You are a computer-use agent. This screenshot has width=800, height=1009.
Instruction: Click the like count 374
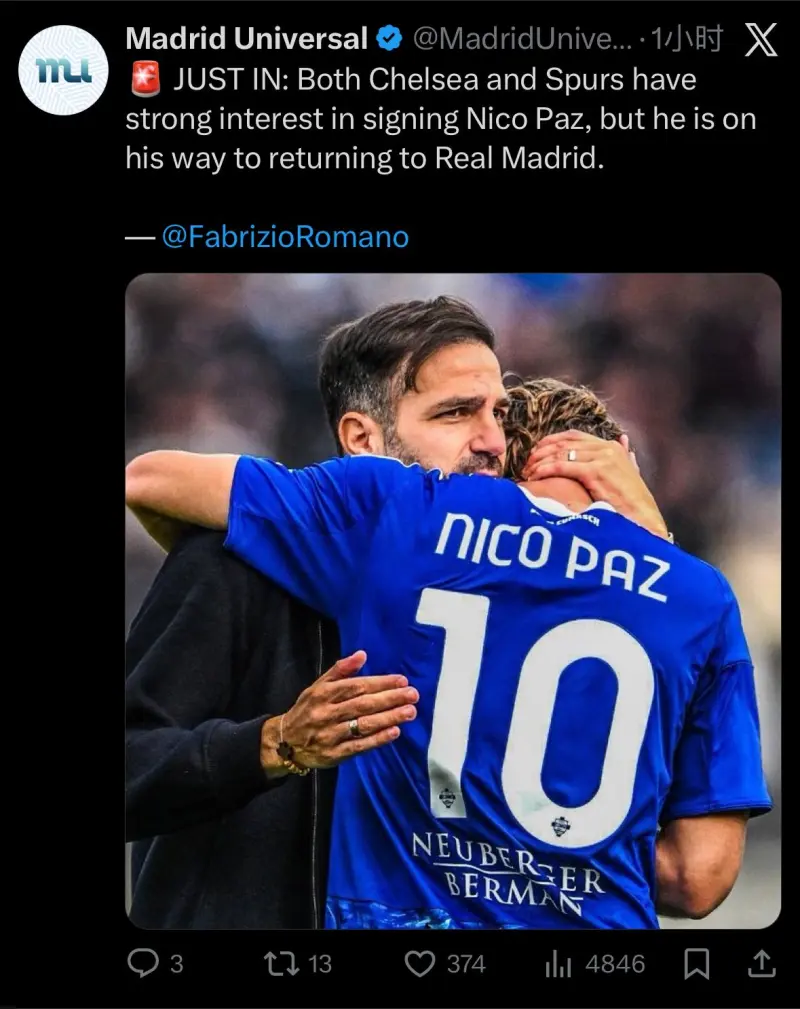466,964
